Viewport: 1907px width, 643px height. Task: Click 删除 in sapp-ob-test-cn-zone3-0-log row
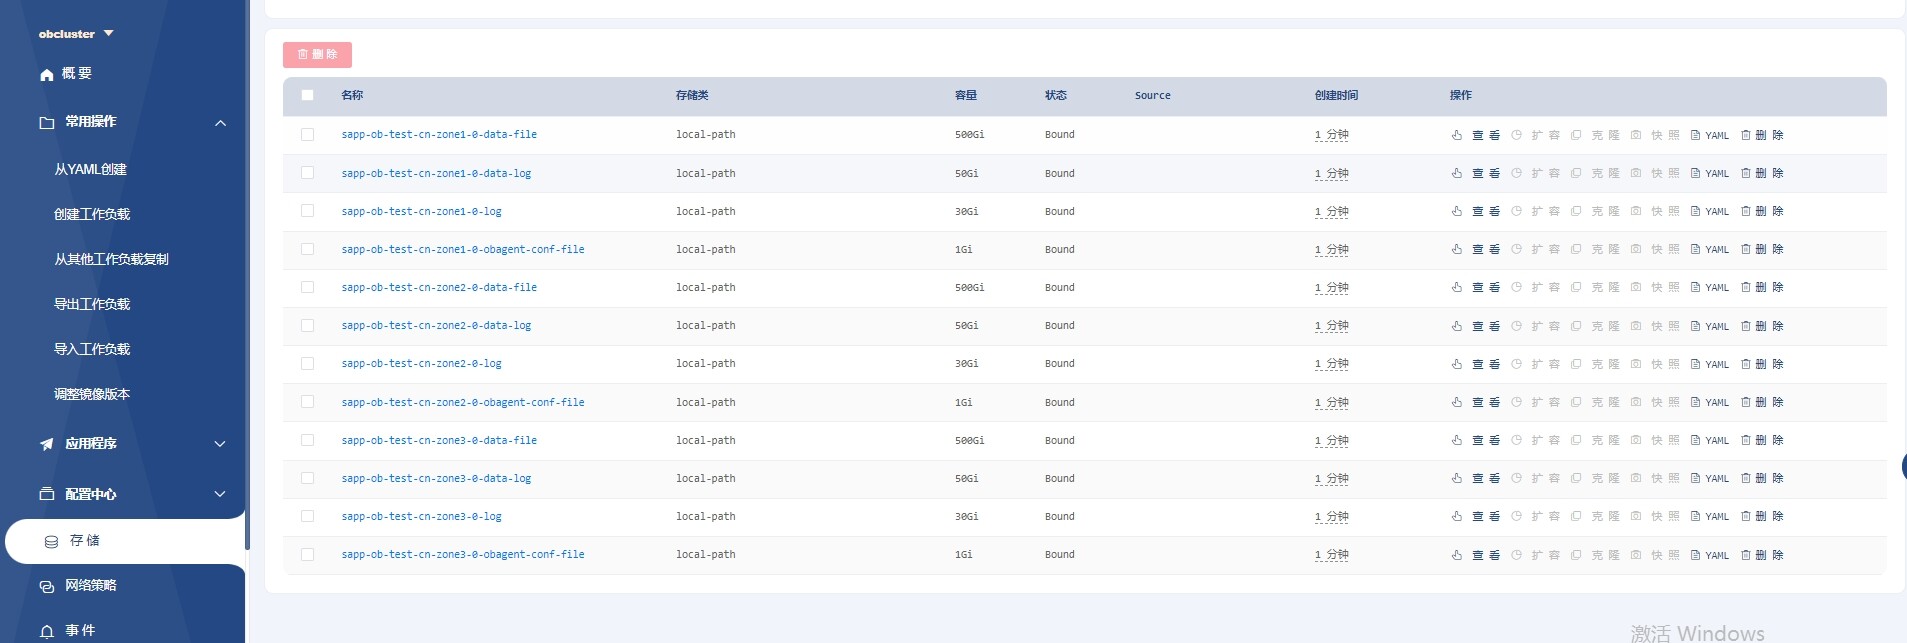point(1762,516)
